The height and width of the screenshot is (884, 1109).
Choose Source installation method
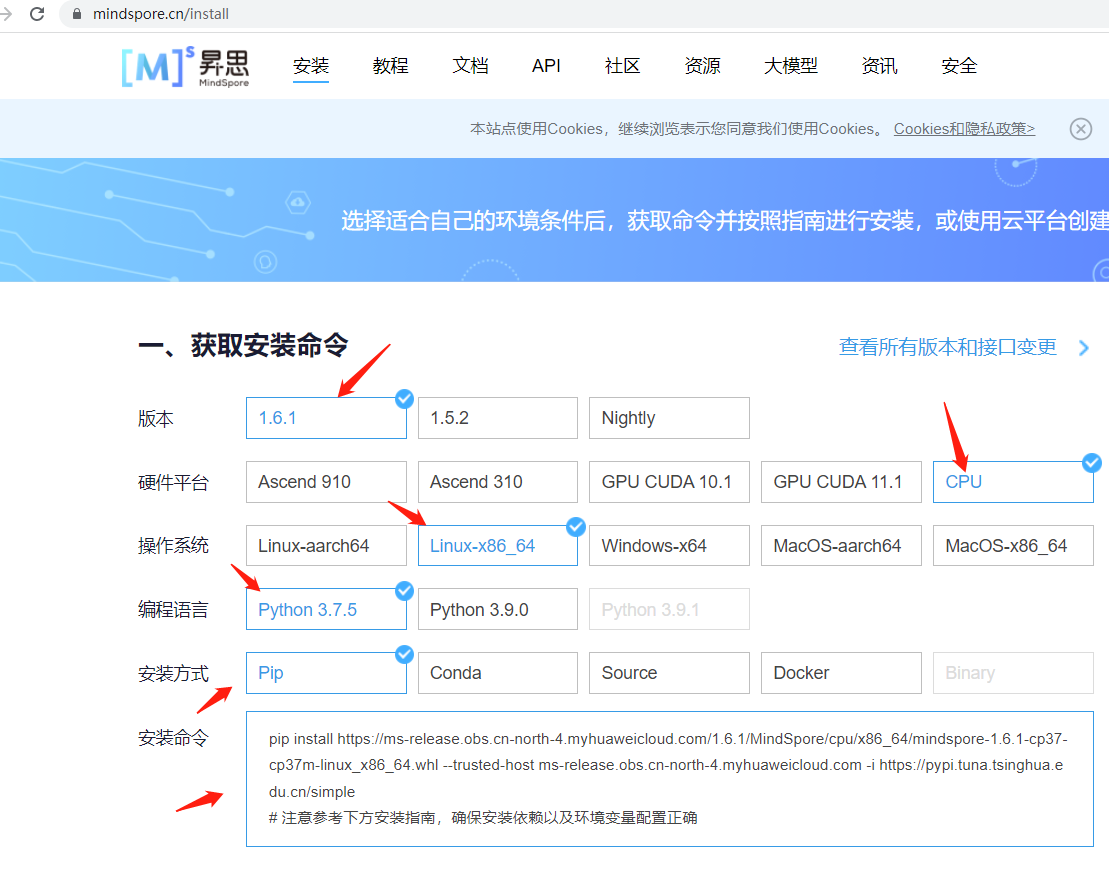(669, 673)
